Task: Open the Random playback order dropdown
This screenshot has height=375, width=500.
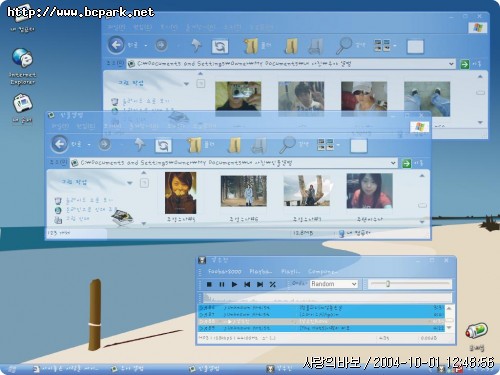Action: [334, 284]
